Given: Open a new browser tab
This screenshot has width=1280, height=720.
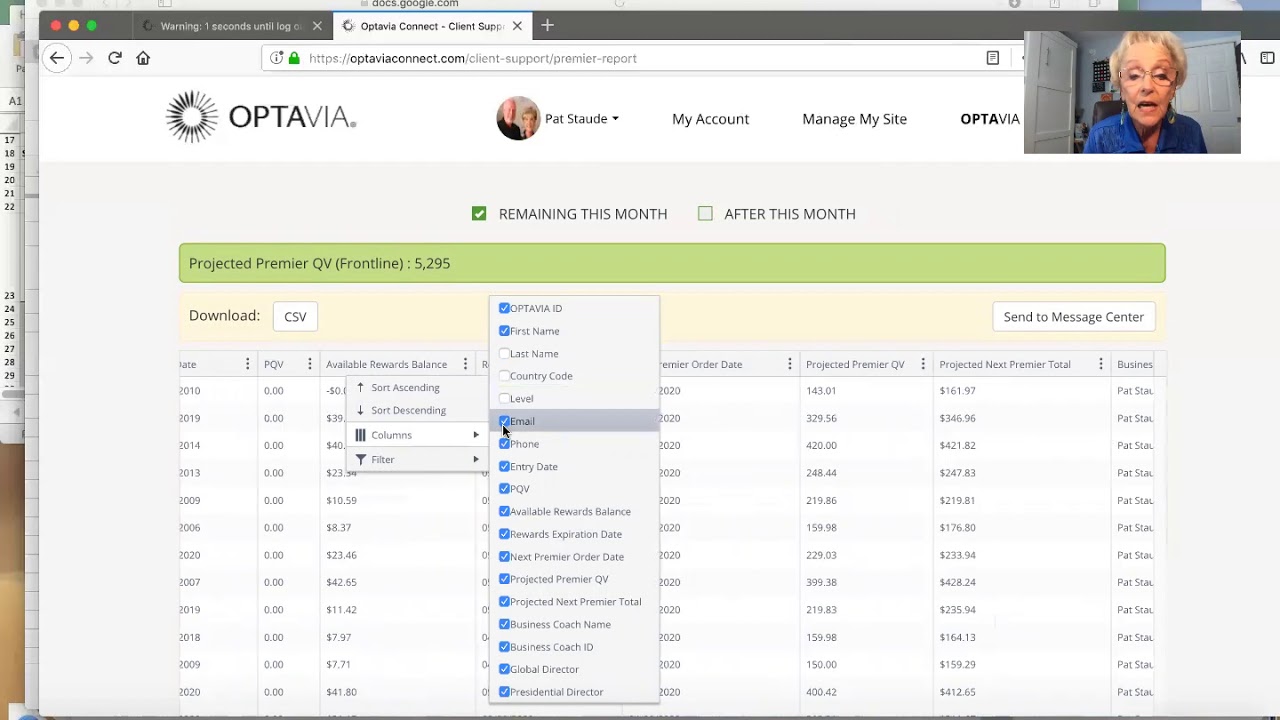Looking at the screenshot, I should [x=547, y=25].
